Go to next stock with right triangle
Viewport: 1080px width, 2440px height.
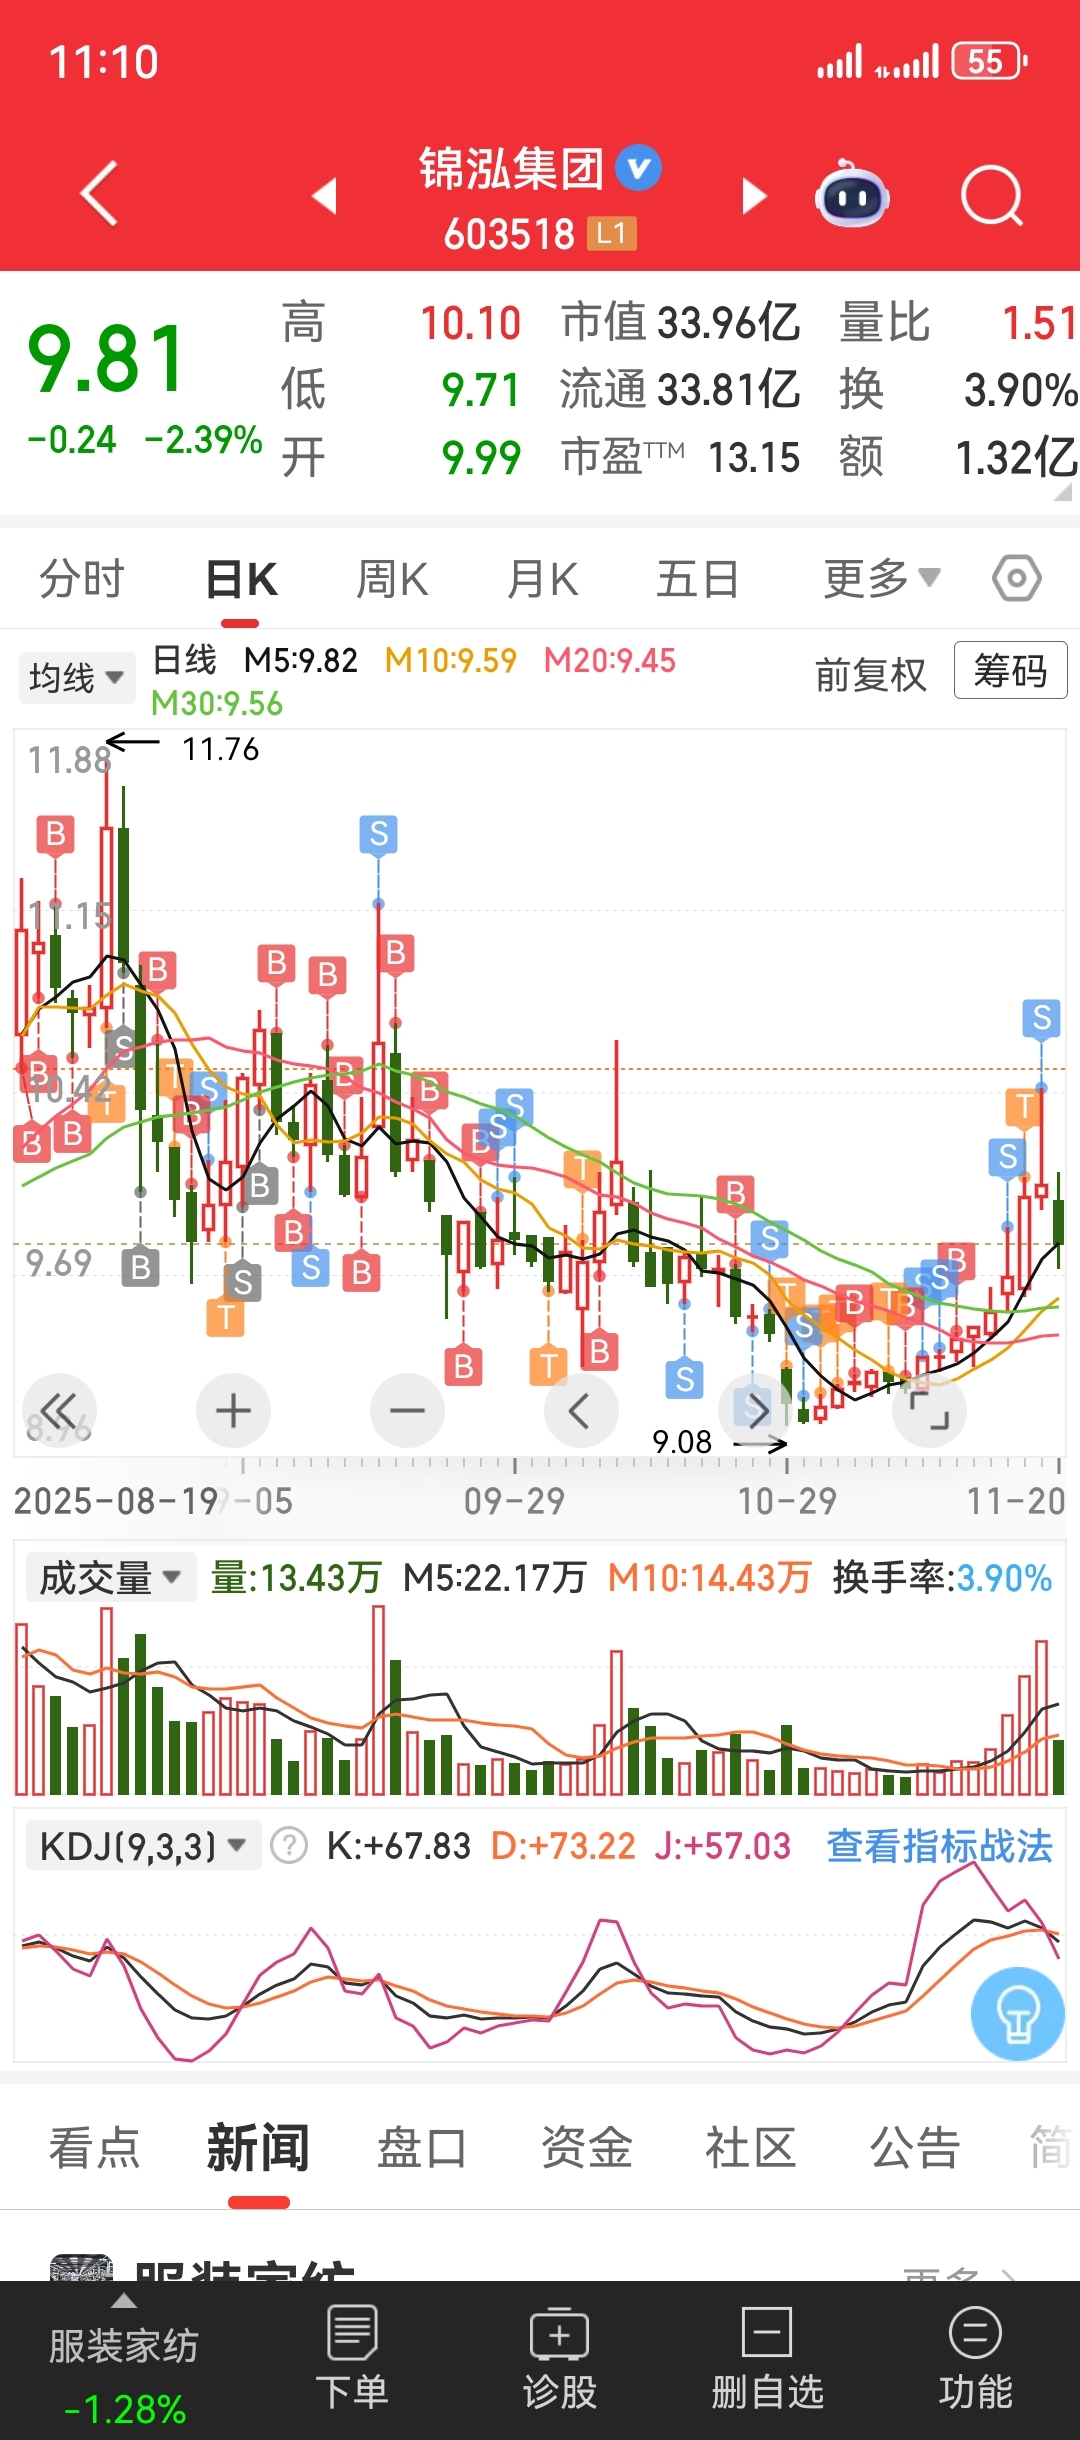(754, 196)
